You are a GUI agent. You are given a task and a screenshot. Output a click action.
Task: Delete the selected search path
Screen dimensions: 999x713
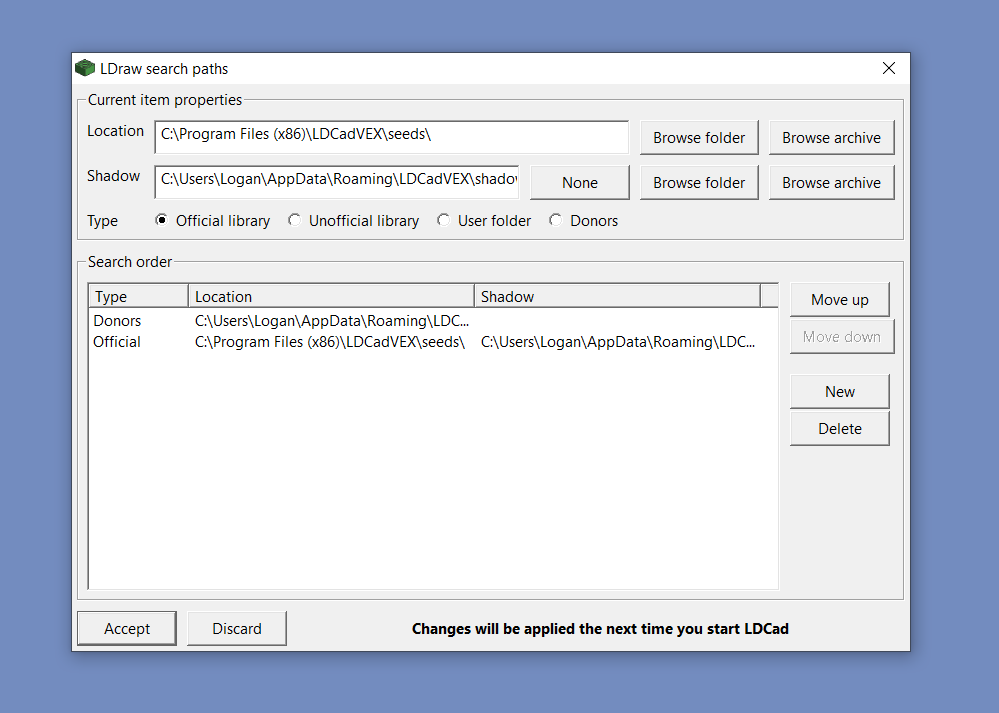(839, 429)
